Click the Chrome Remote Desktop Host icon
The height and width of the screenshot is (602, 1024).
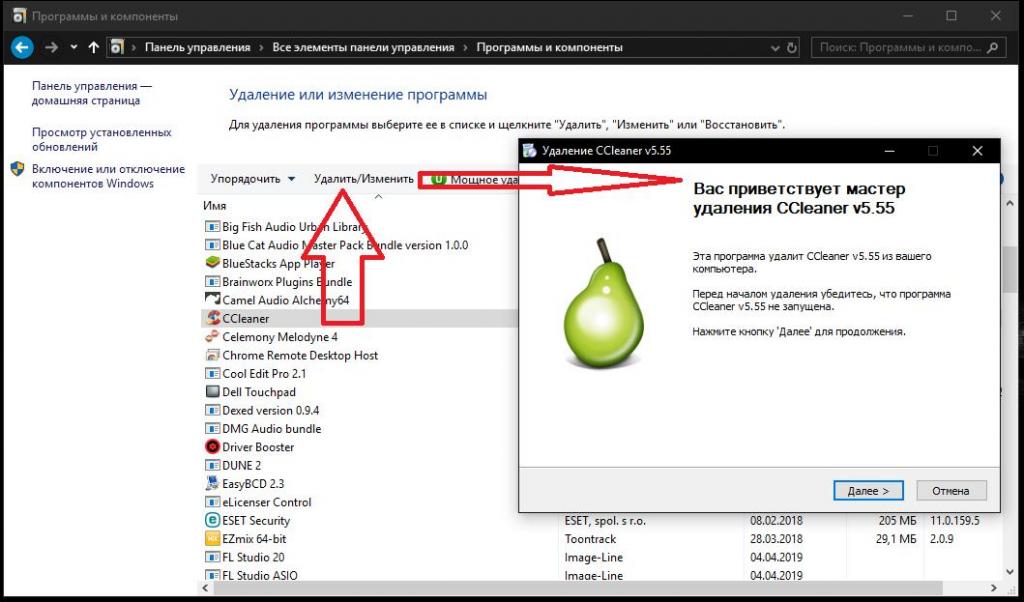[212, 355]
